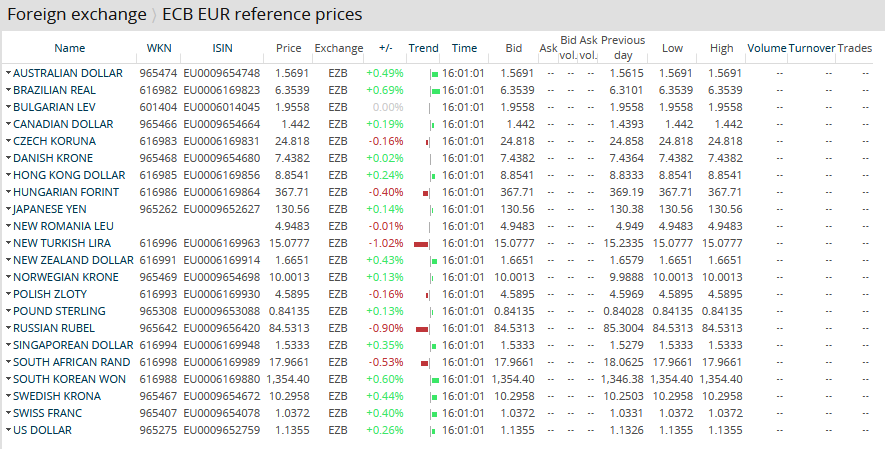Expand the arrow menu beside SWISS FRANC
Screen dimensions: 885x449
pyautogui.click(x=8, y=414)
